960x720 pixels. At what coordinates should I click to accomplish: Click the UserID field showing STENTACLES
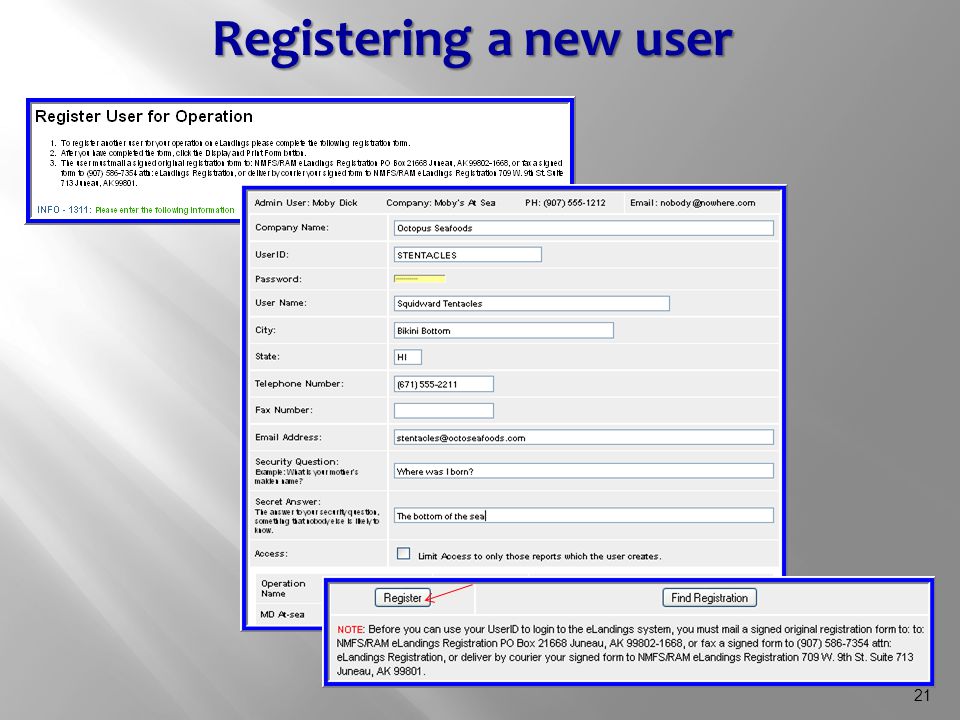pos(468,255)
